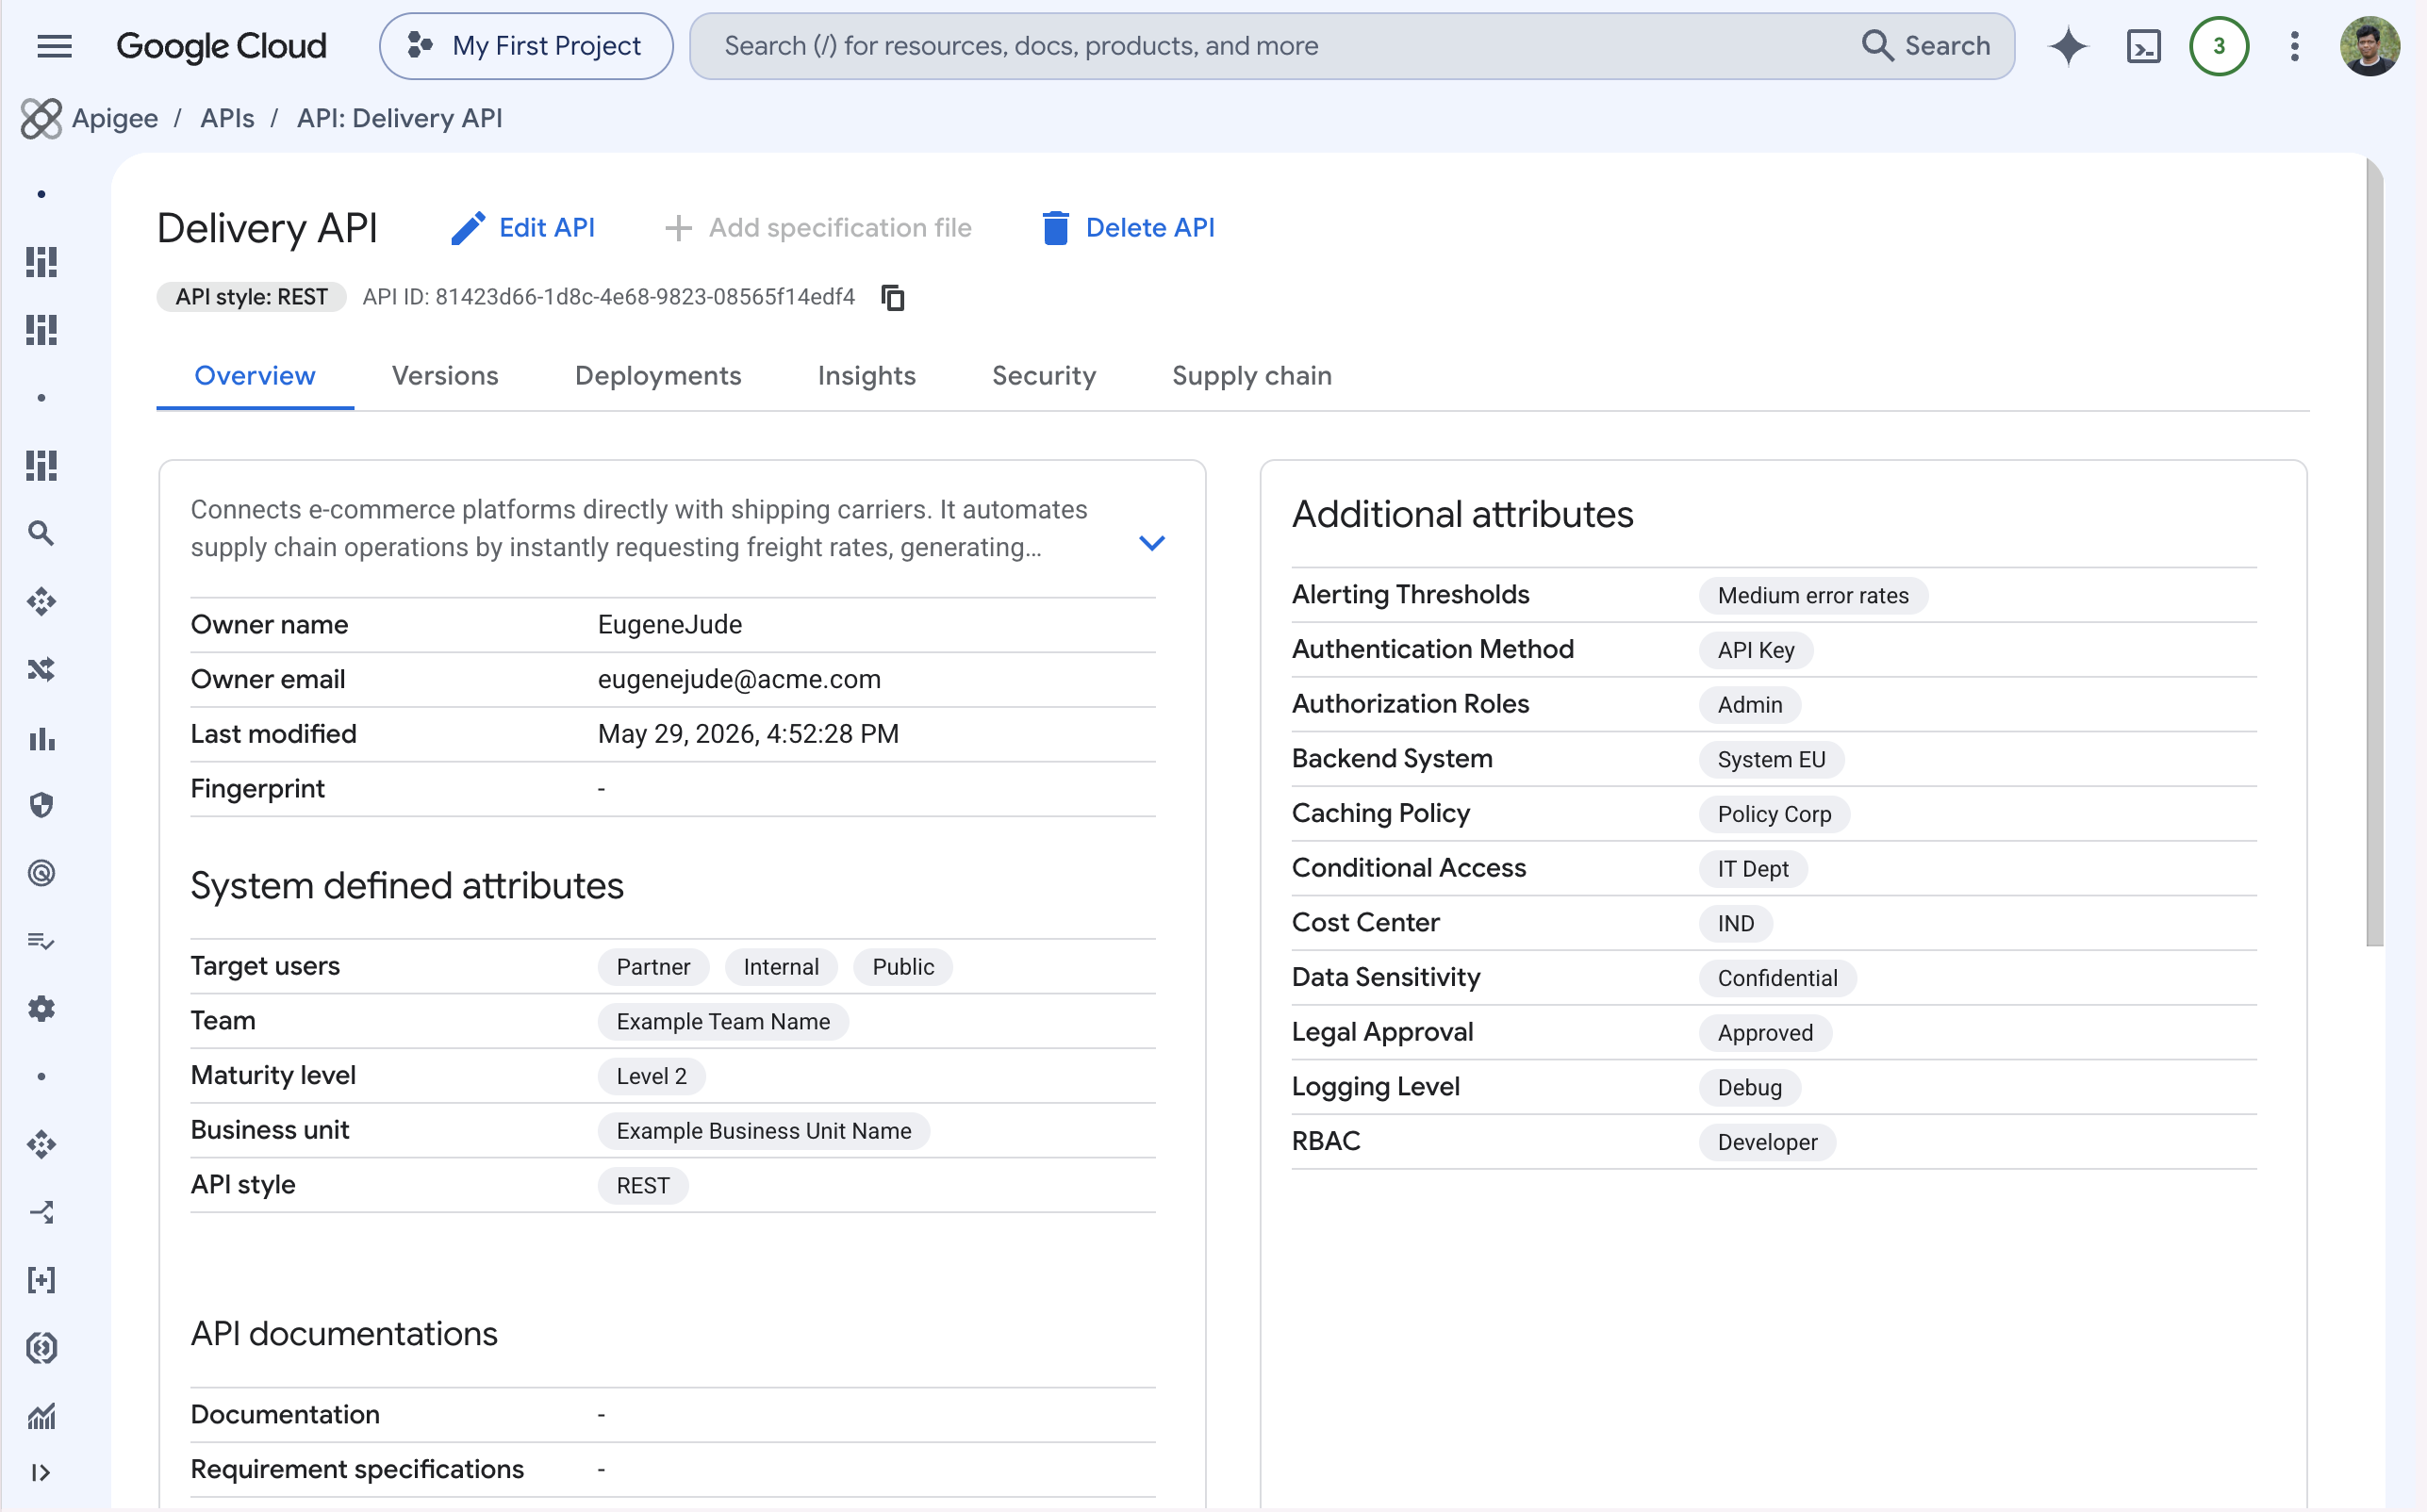Click the Medium error rates chip
The image size is (2427, 1512).
(1813, 595)
